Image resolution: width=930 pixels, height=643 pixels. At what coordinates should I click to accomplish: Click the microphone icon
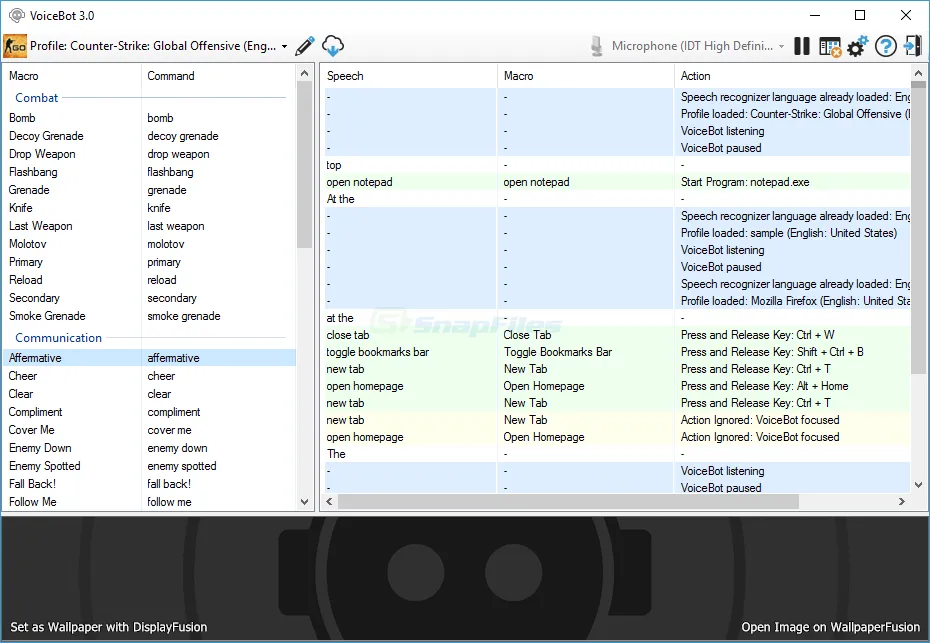tap(597, 46)
